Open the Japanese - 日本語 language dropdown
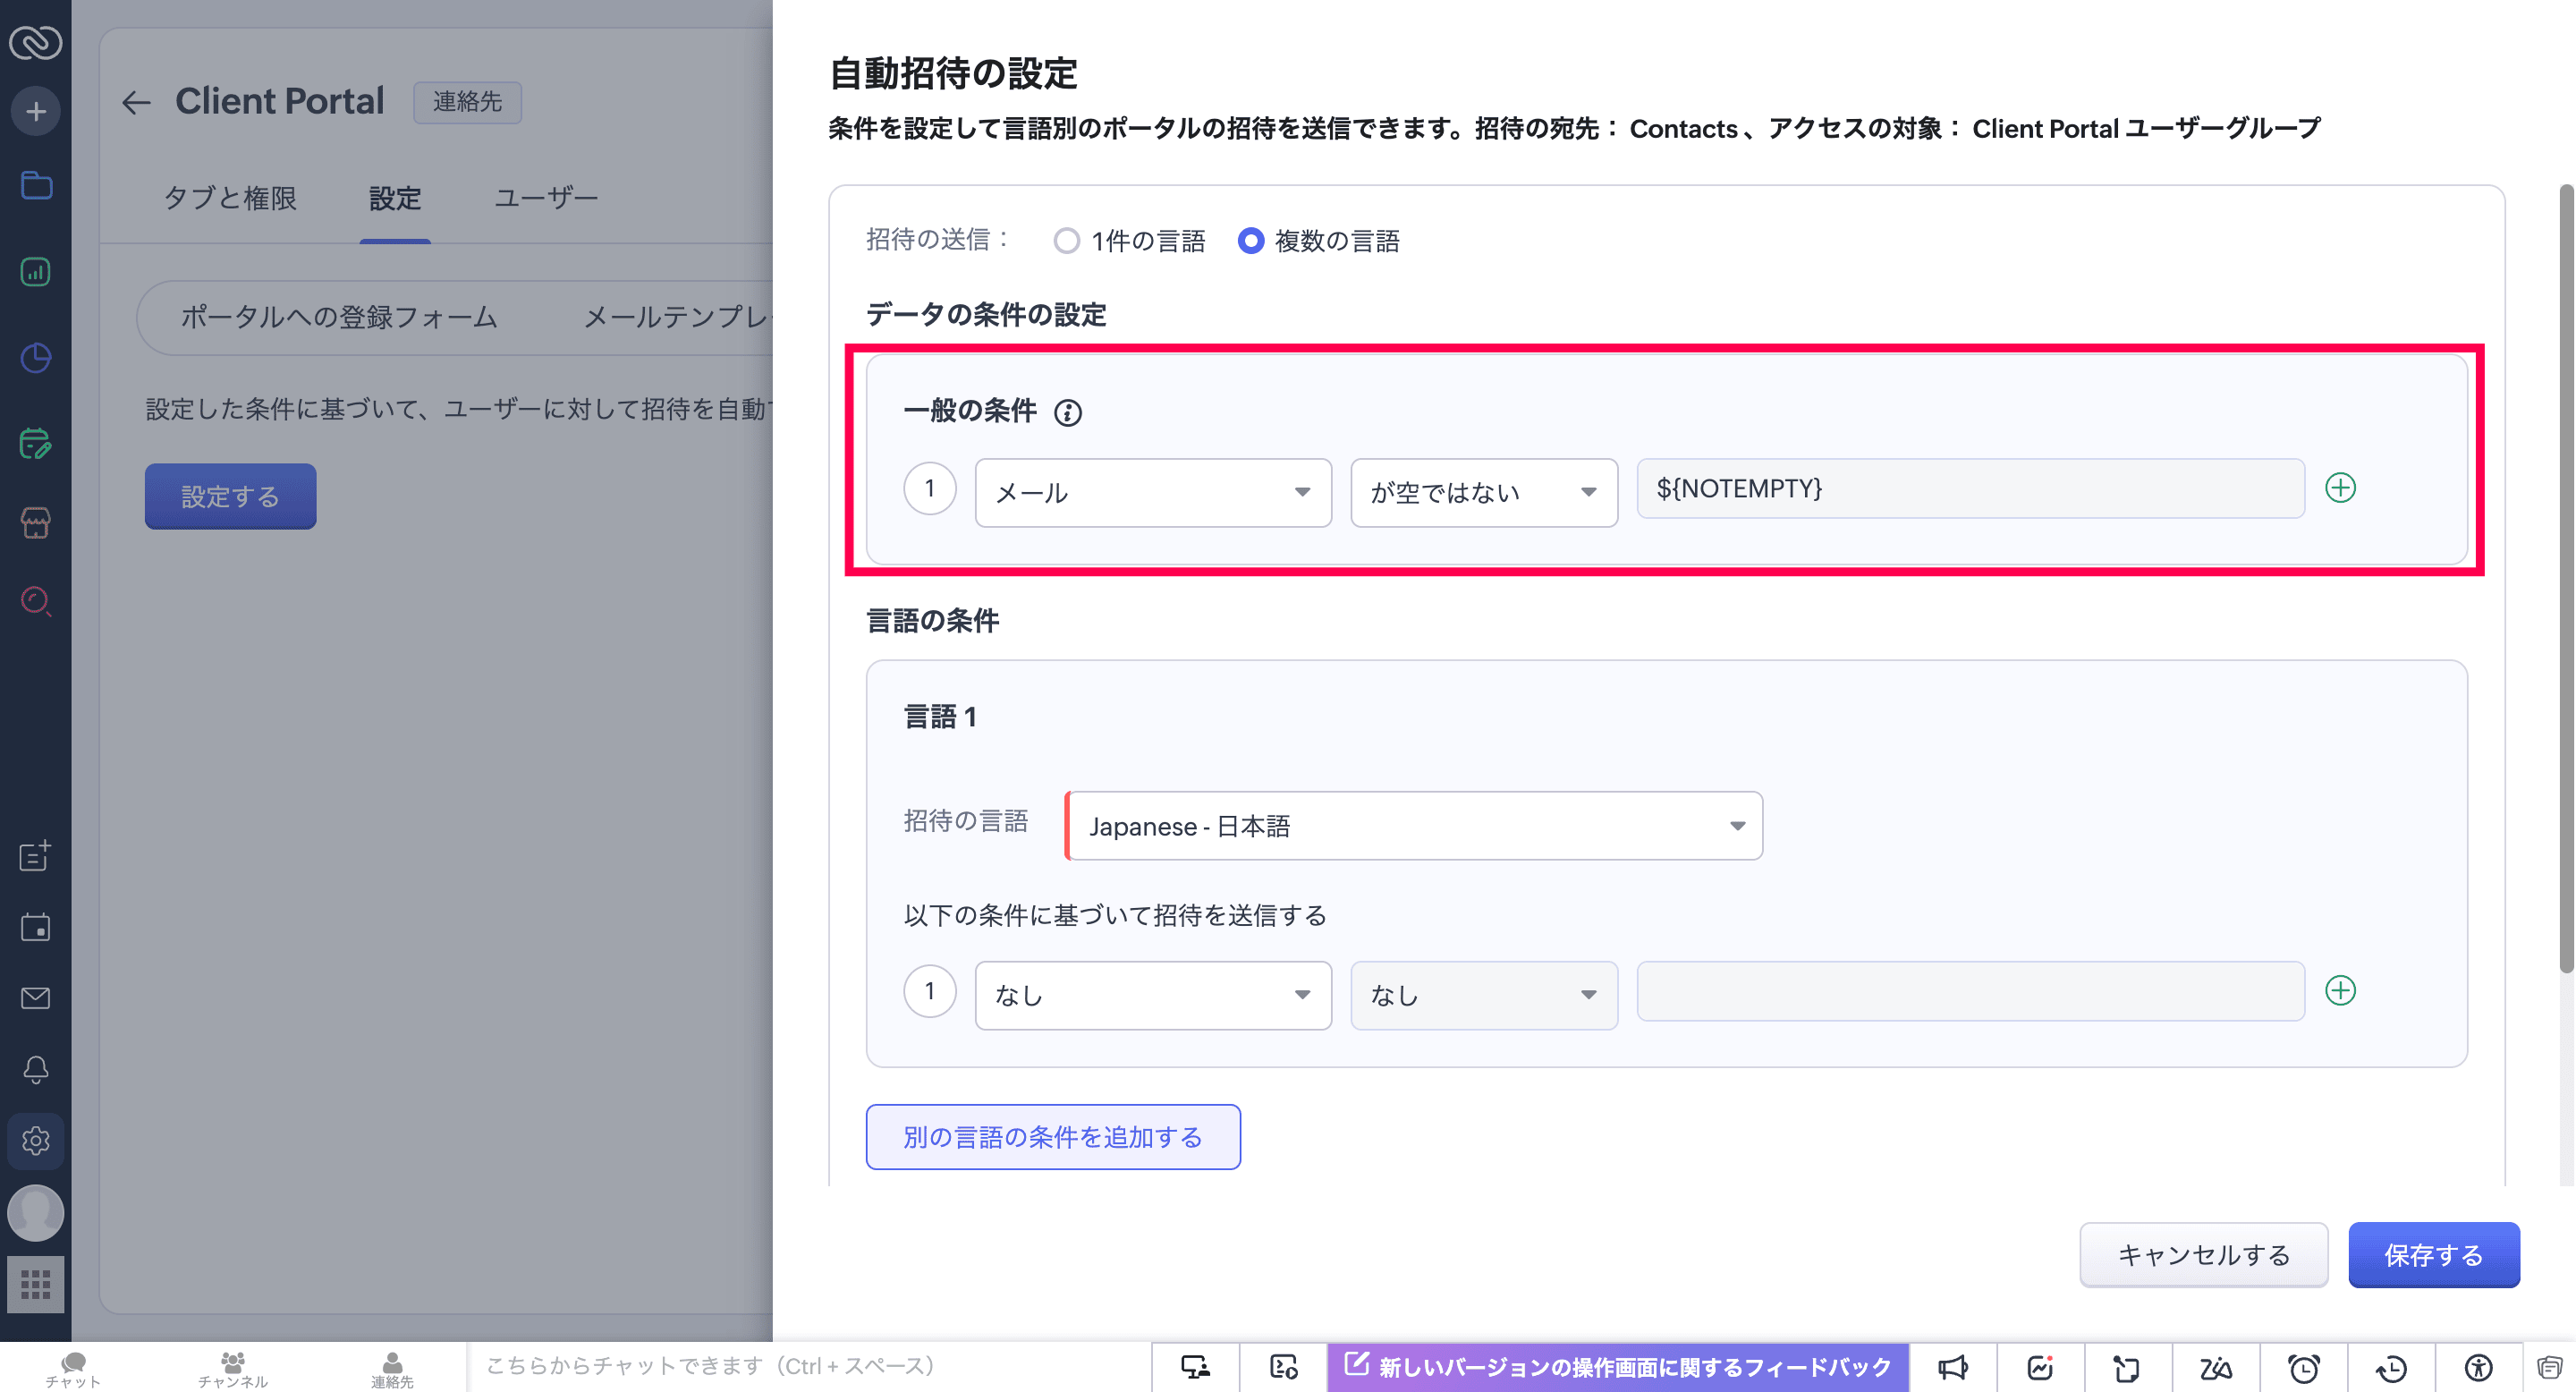The height and width of the screenshot is (1392, 2576). point(1413,826)
